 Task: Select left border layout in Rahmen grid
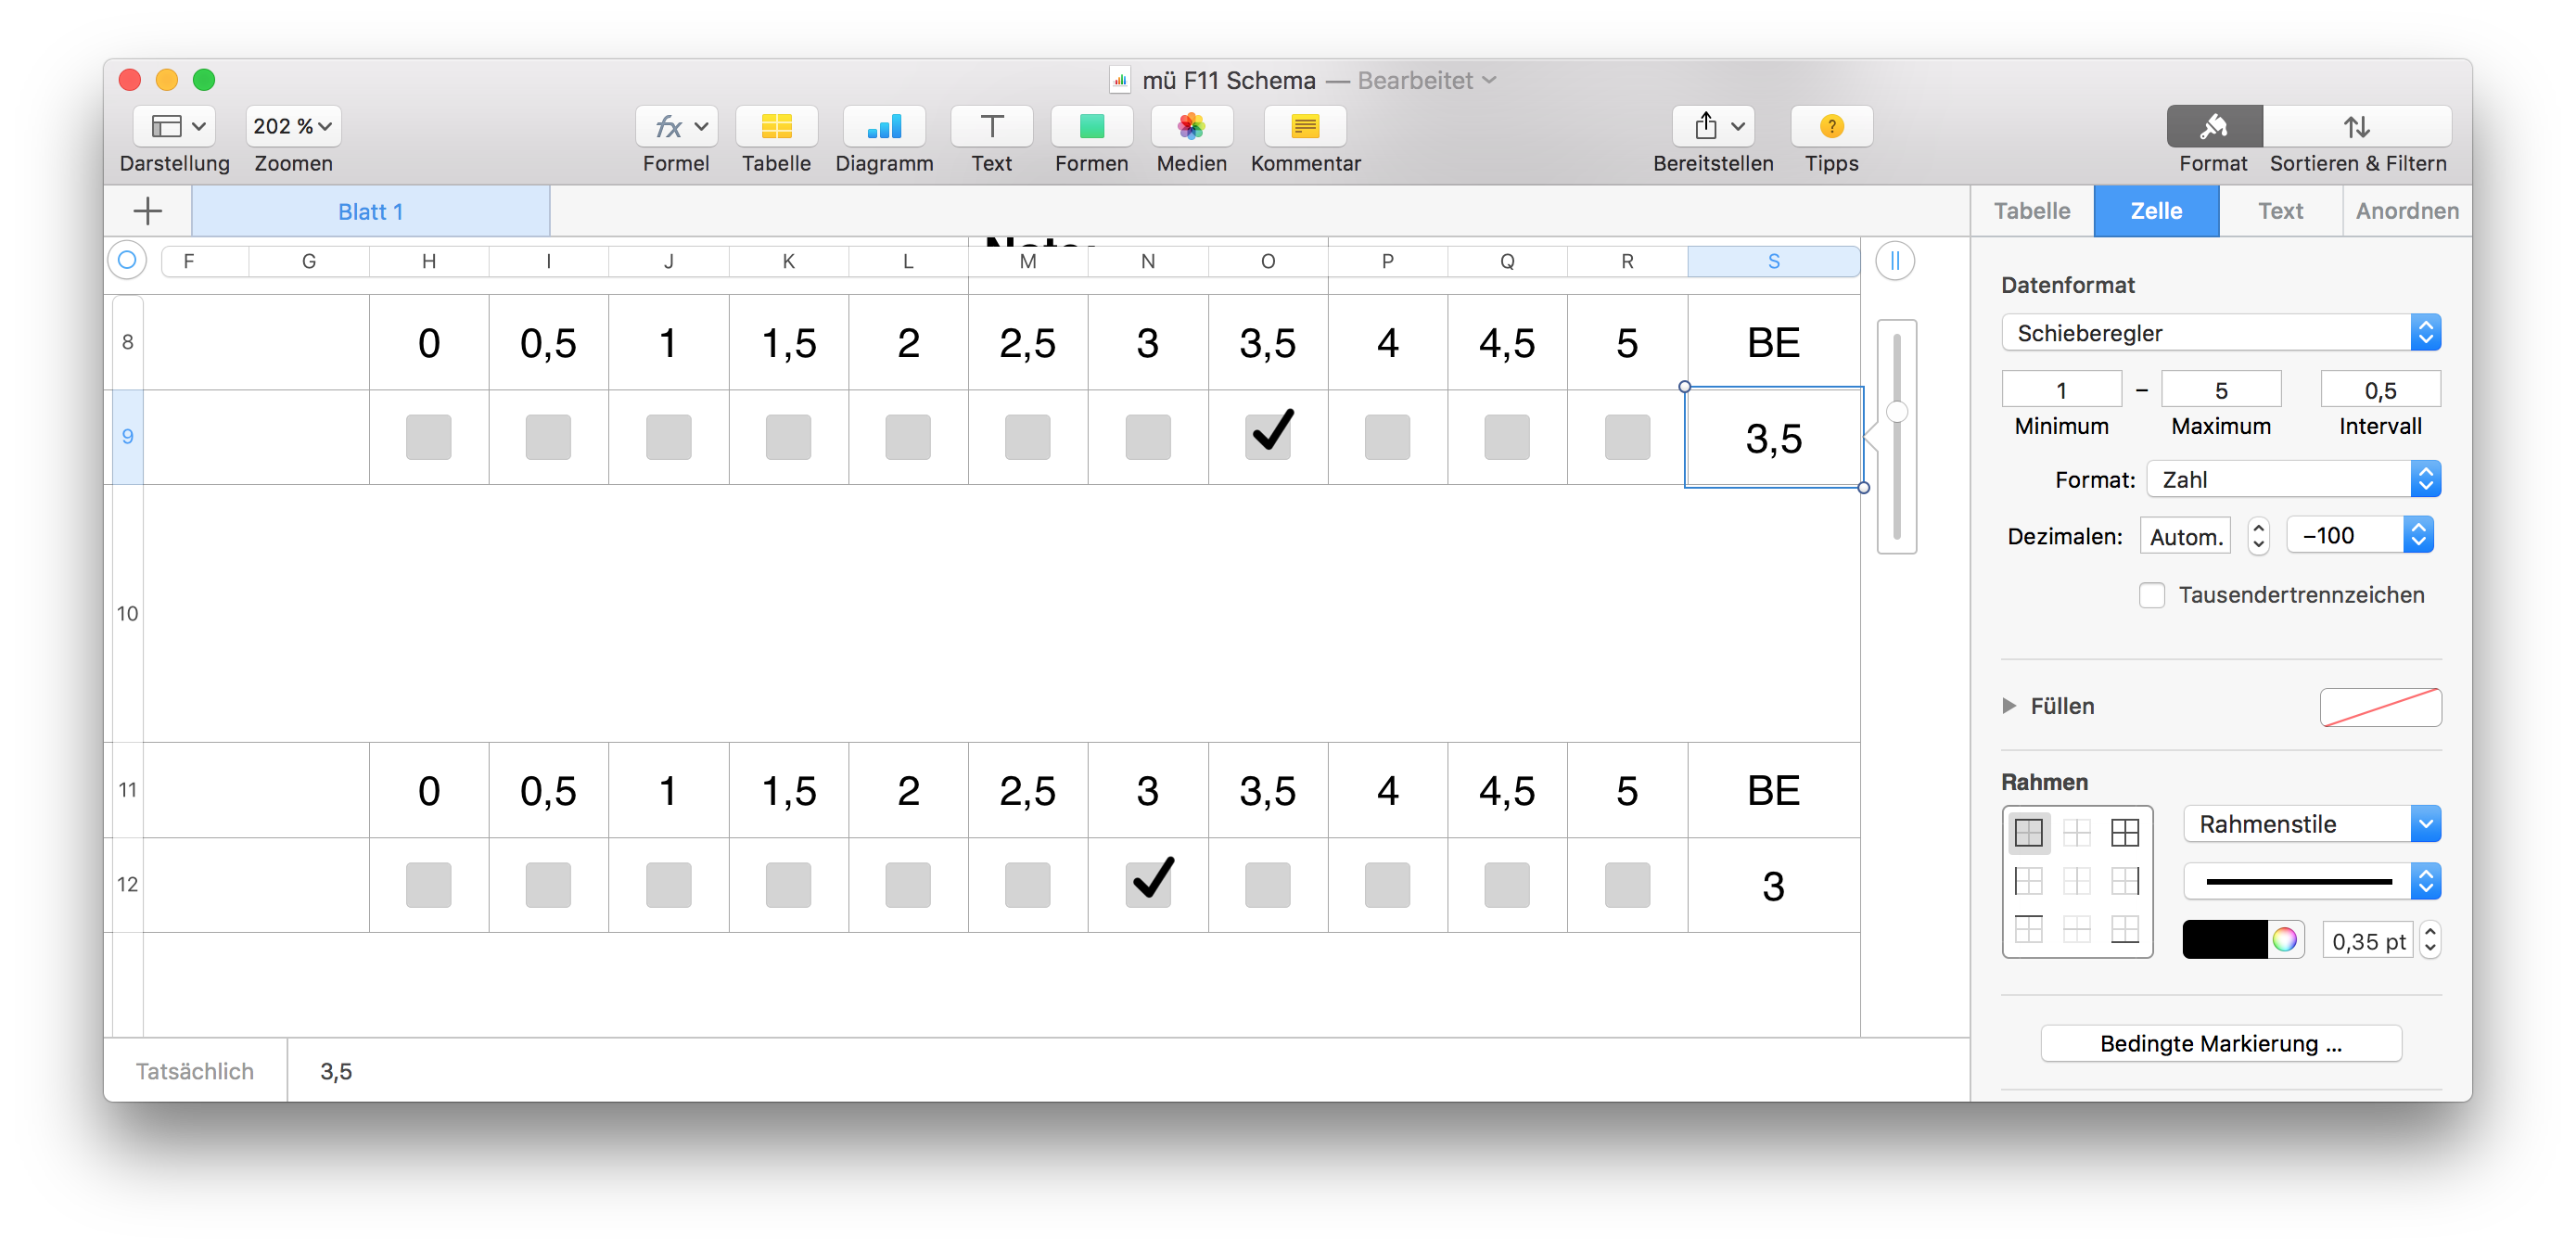pos(2029,881)
